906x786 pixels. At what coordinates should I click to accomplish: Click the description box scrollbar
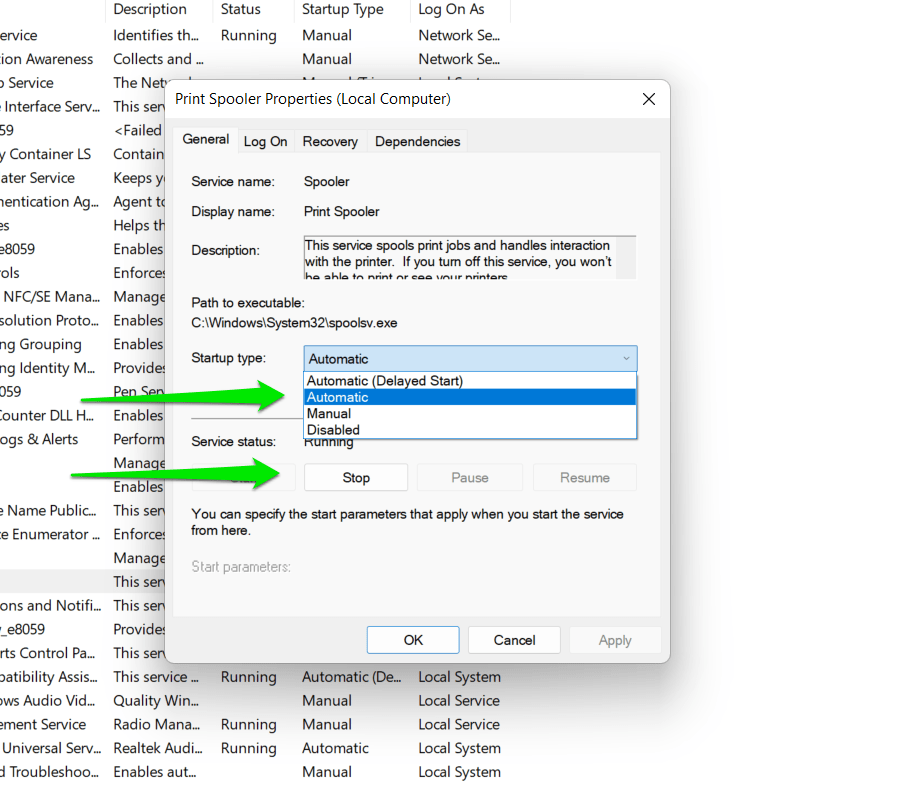tap(626, 258)
